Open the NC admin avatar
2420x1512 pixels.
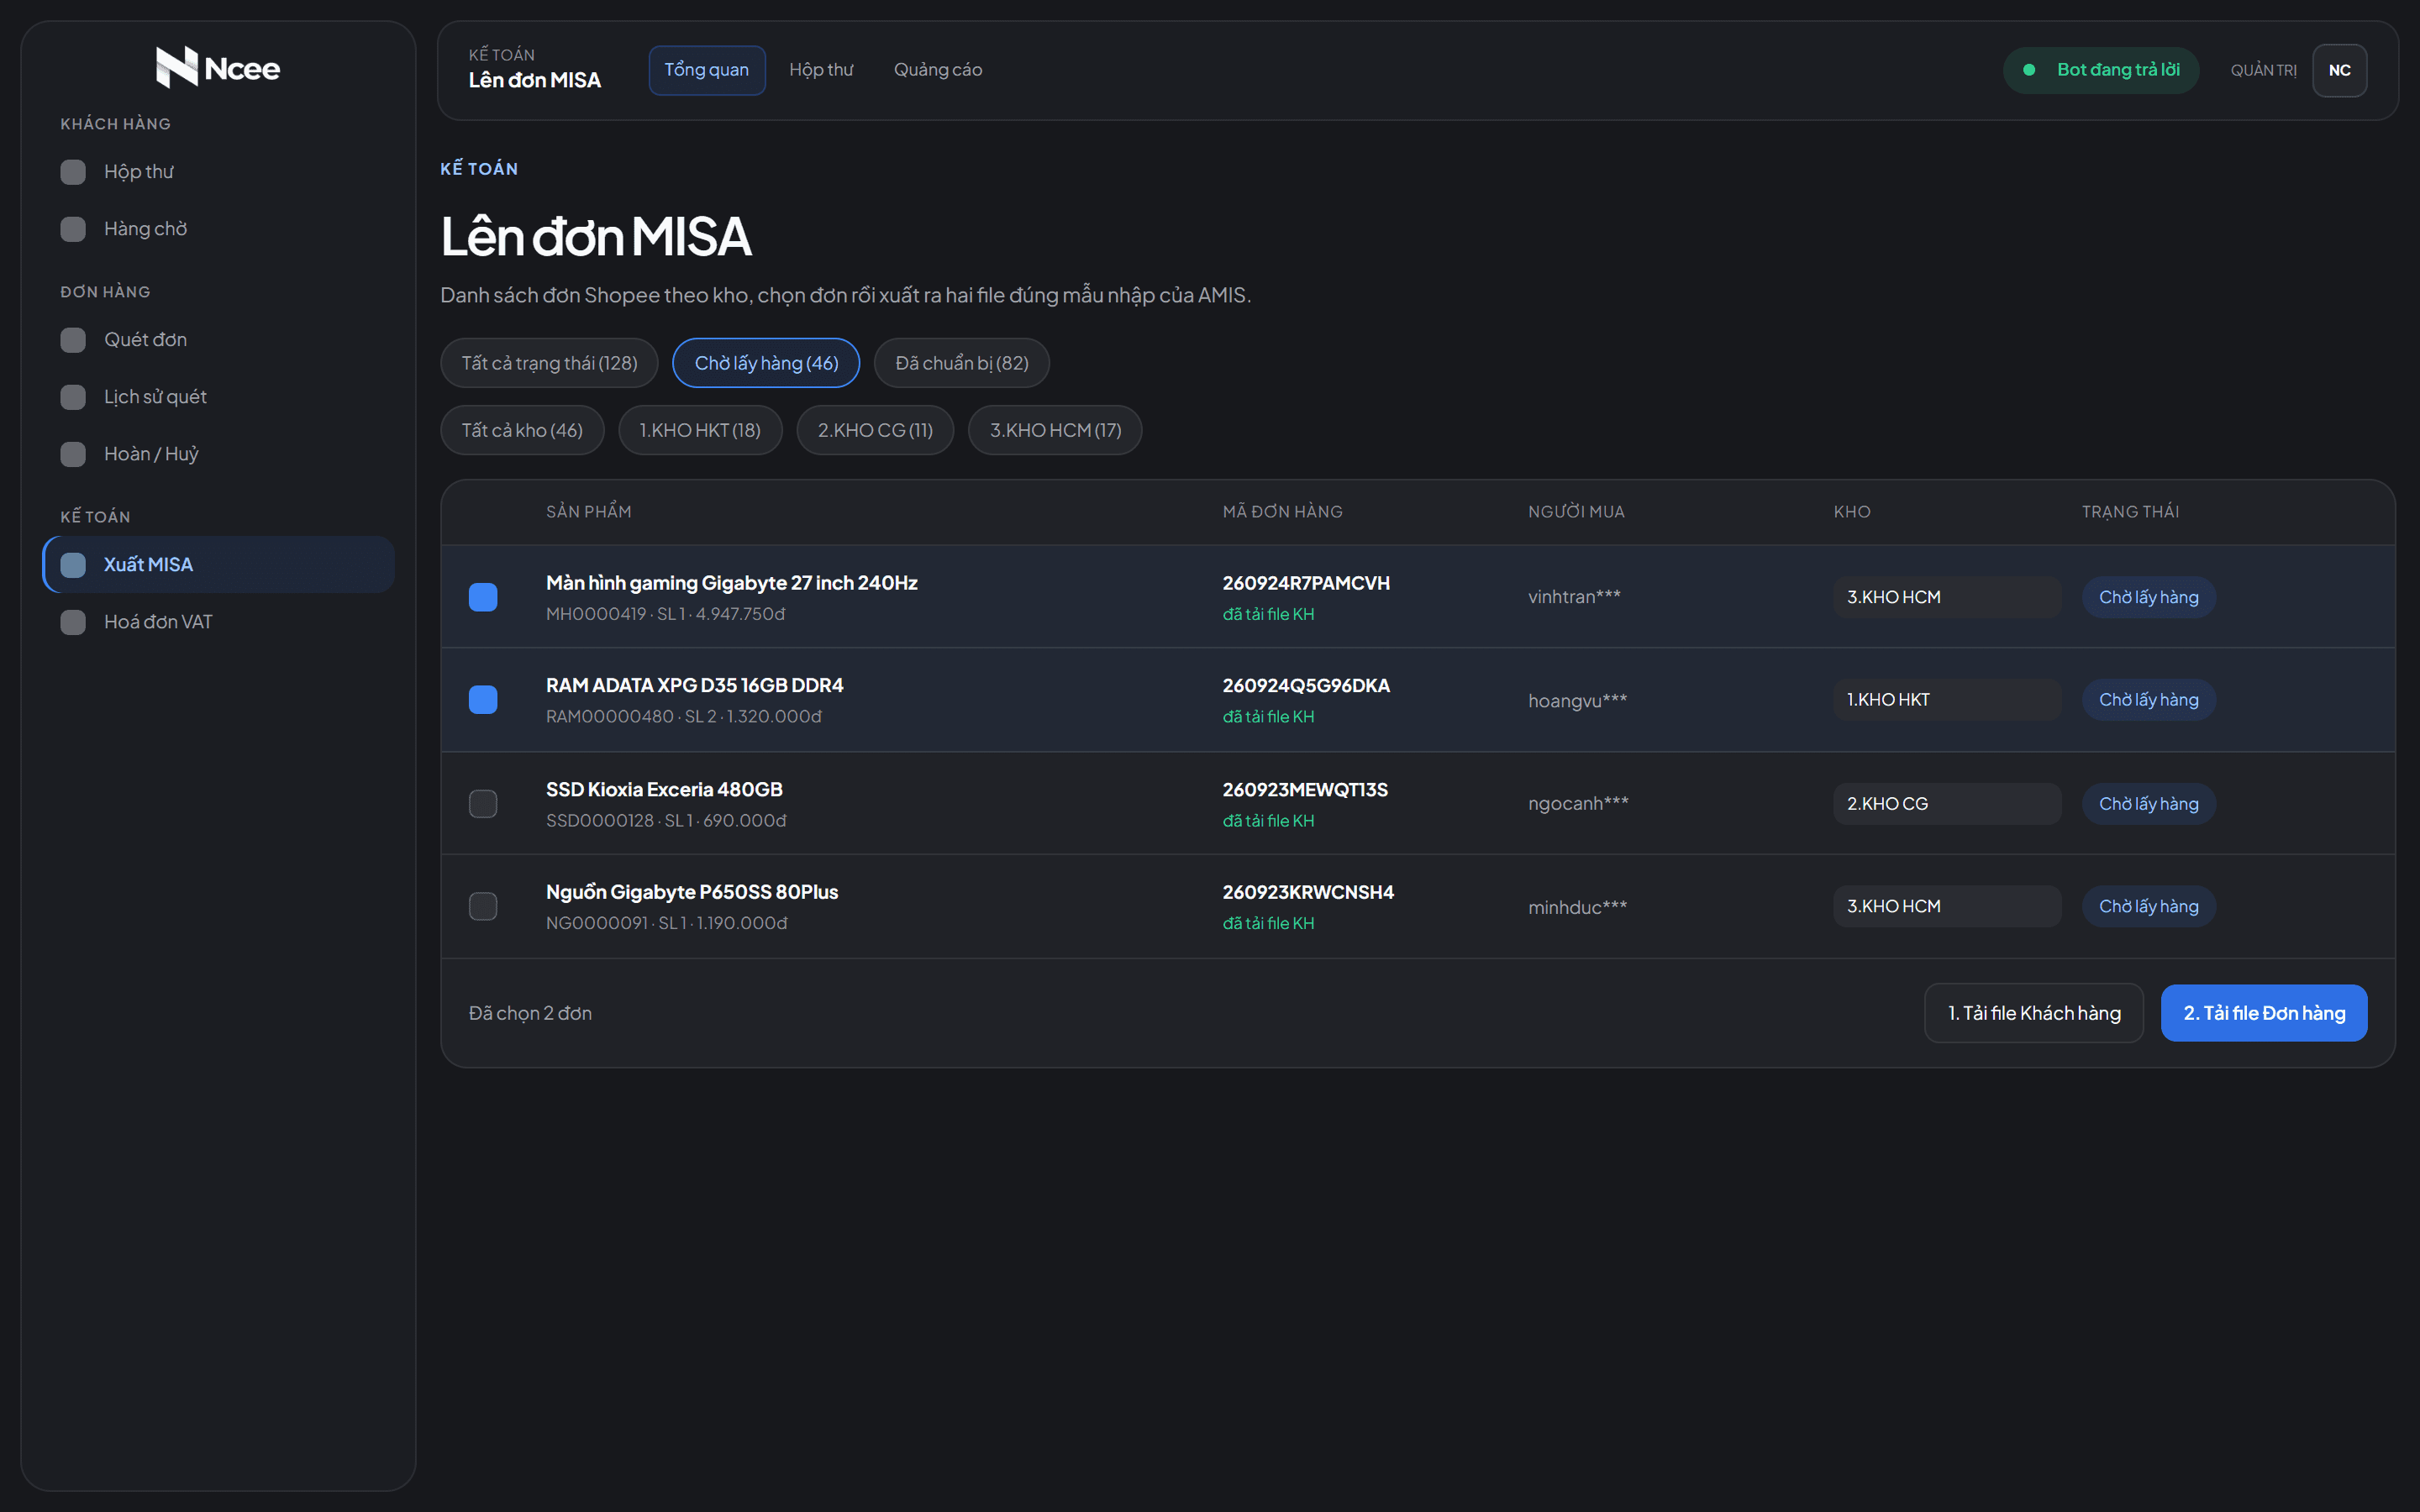click(2339, 70)
